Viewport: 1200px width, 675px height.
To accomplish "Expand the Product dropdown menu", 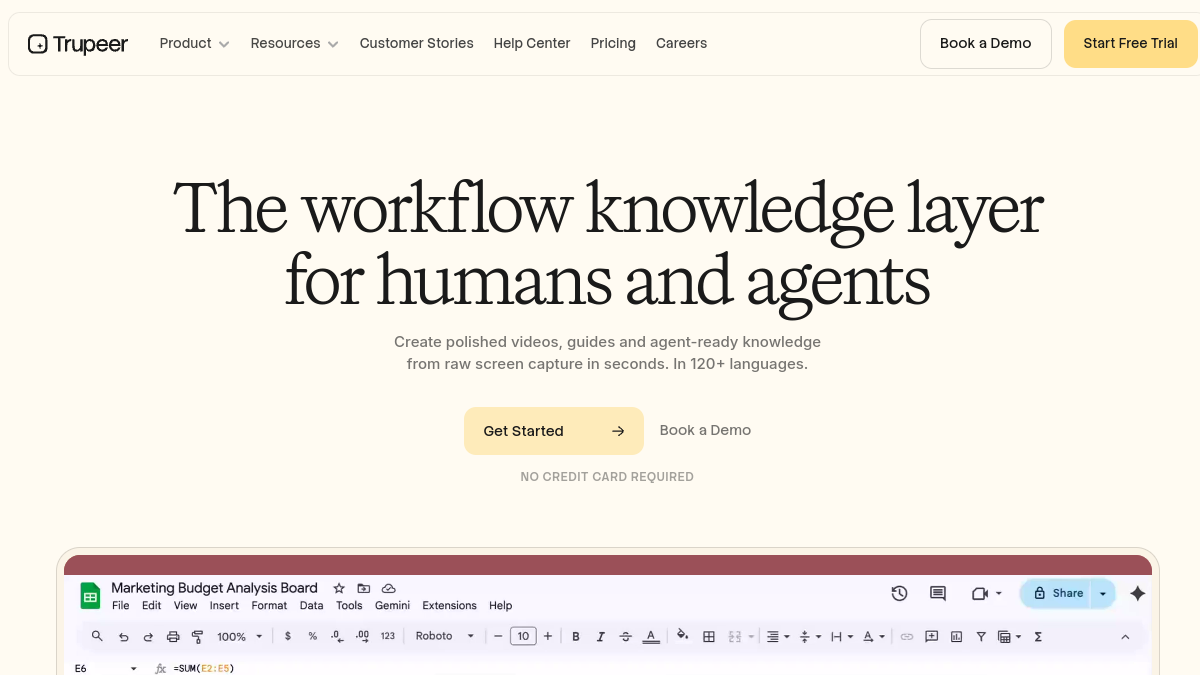I will point(195,44).
